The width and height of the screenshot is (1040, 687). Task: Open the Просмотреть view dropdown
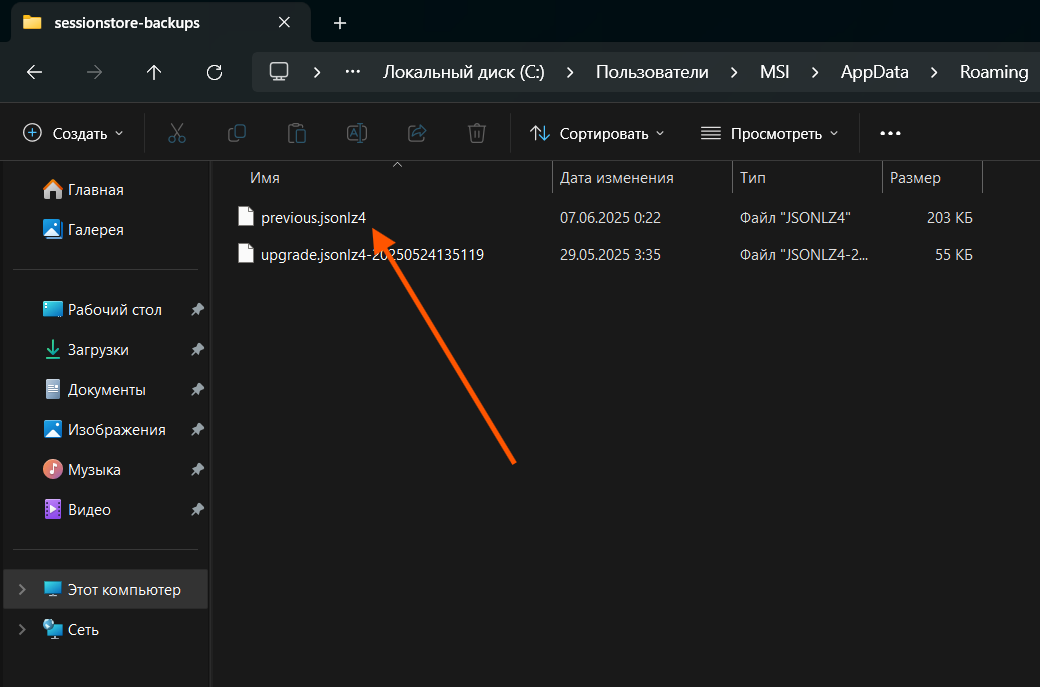point(769,133)
